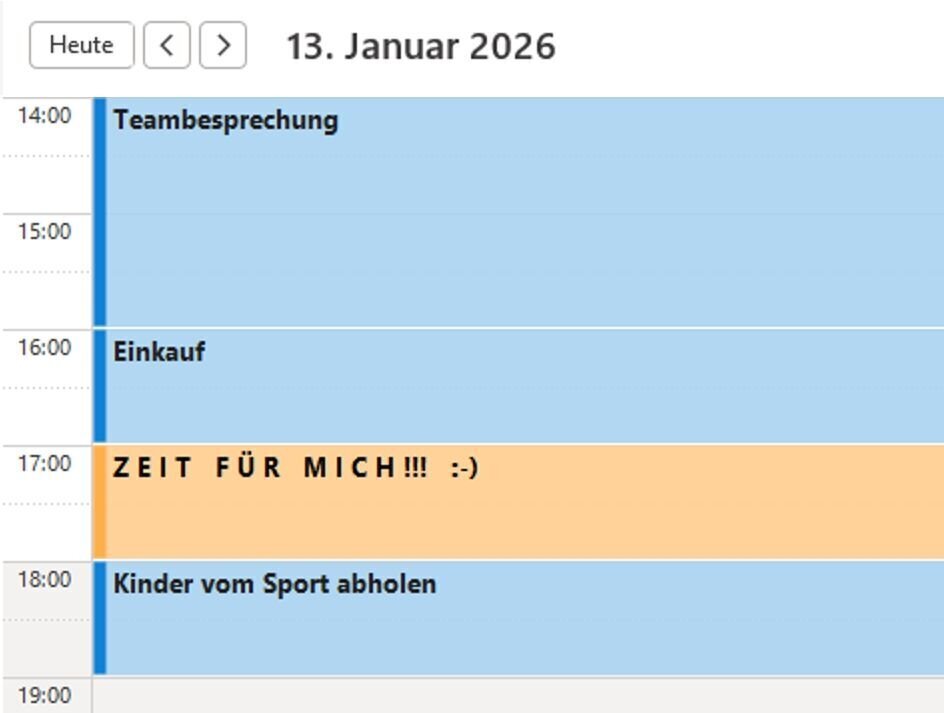This screenshot has height=713, width=944.
Task: Click the blue bar of Einkauf
Action: click(100, 386)
